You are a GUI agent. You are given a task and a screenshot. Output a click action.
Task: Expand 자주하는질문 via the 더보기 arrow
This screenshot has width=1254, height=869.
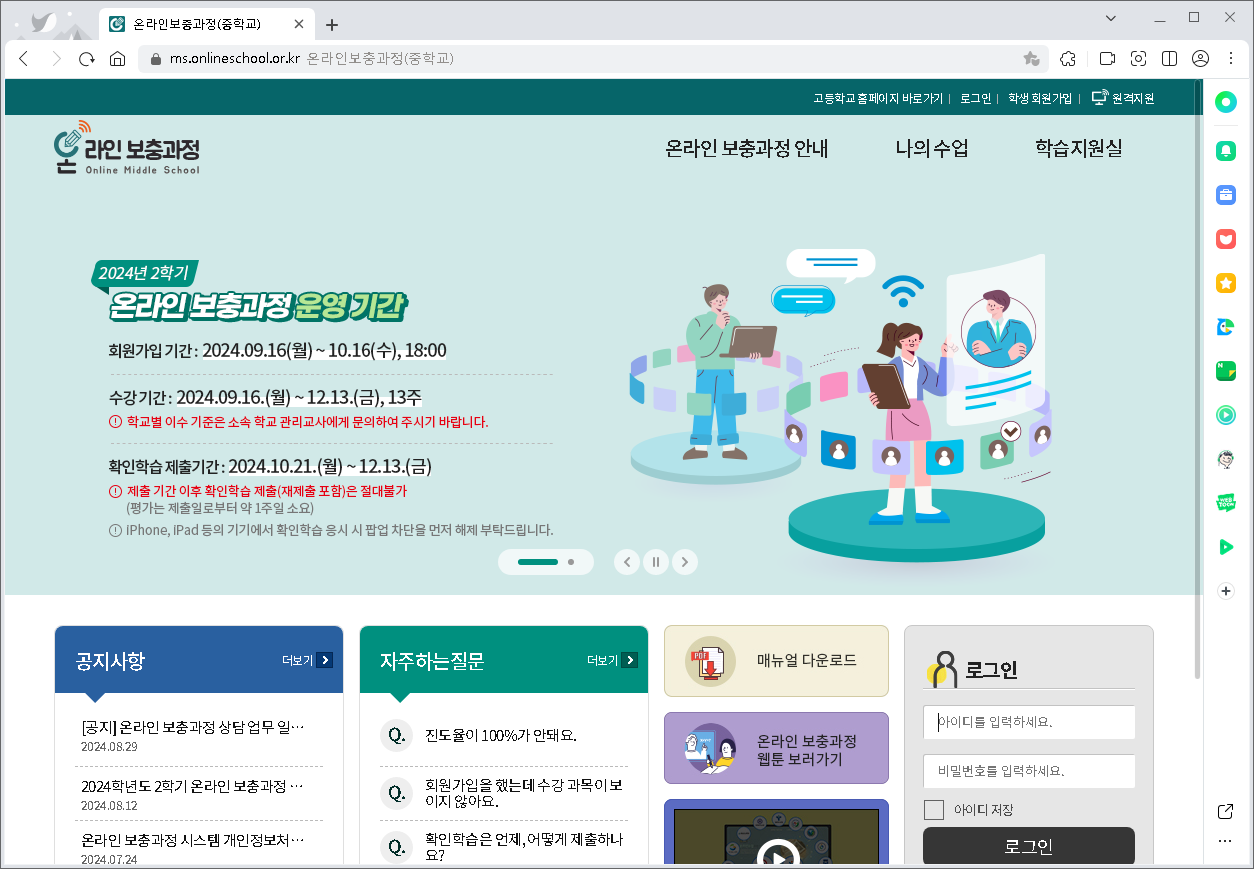click(x=629, y=660)
